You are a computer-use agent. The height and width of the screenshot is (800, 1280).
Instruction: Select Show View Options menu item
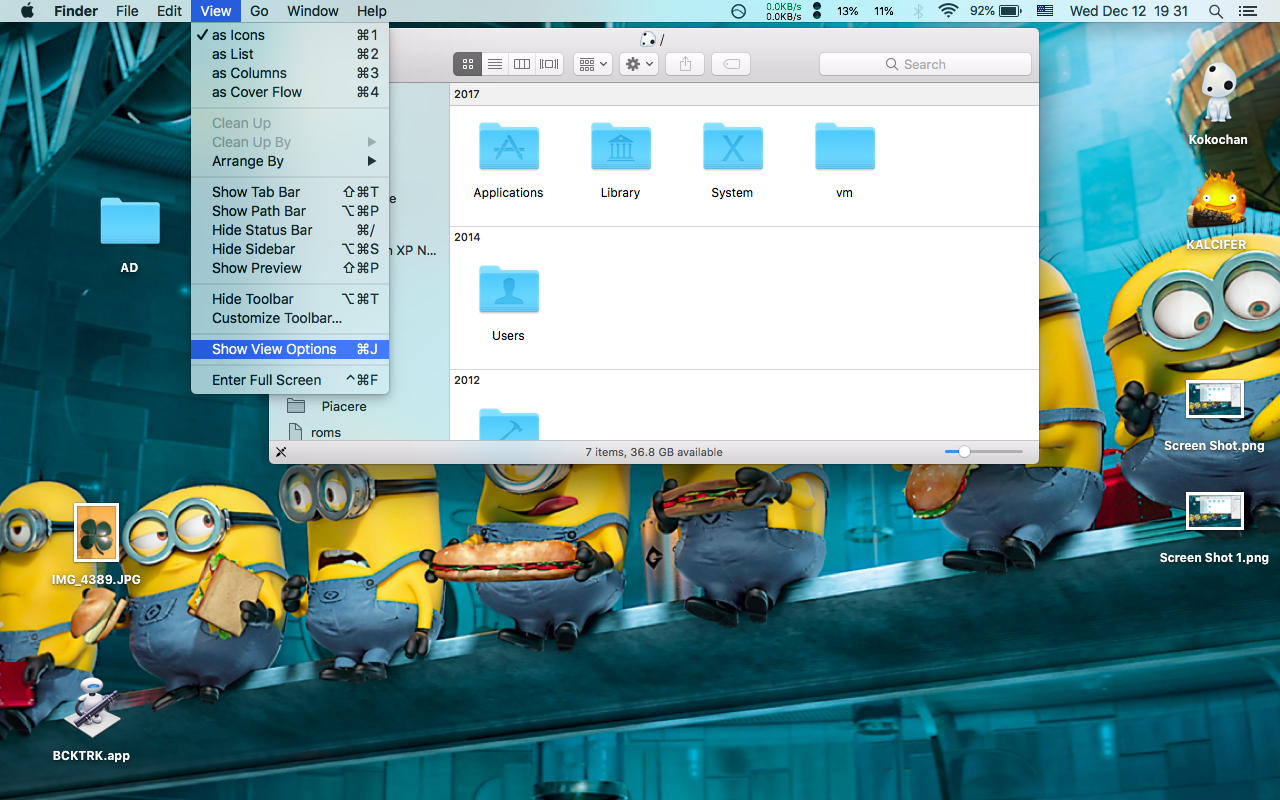pyautogui.click(x=290, y=349)
